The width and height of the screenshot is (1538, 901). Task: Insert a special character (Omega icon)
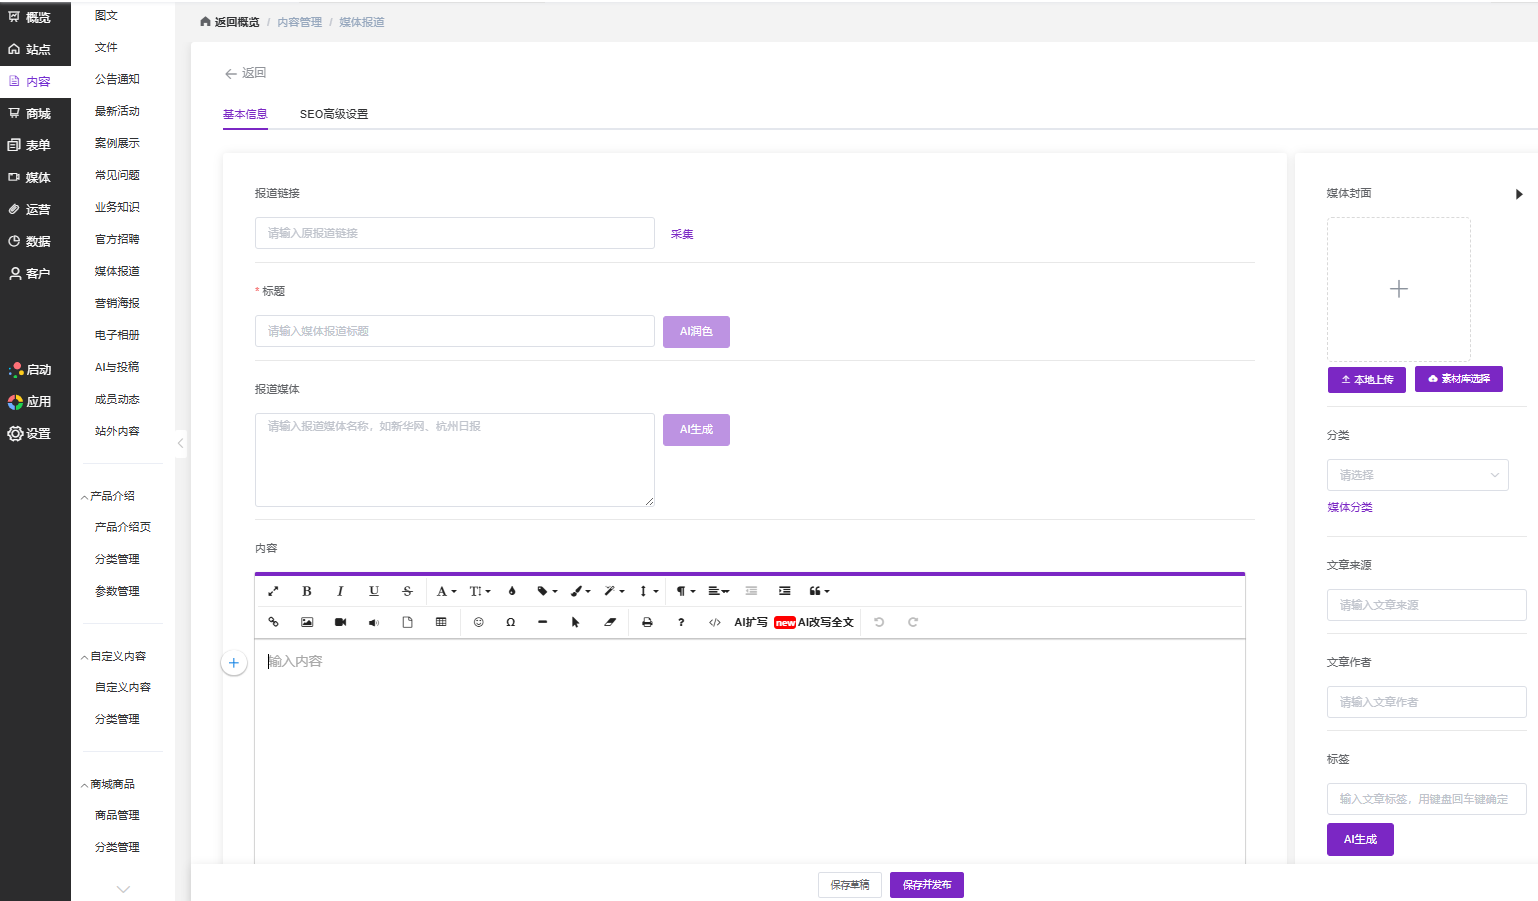pos(511,622)
